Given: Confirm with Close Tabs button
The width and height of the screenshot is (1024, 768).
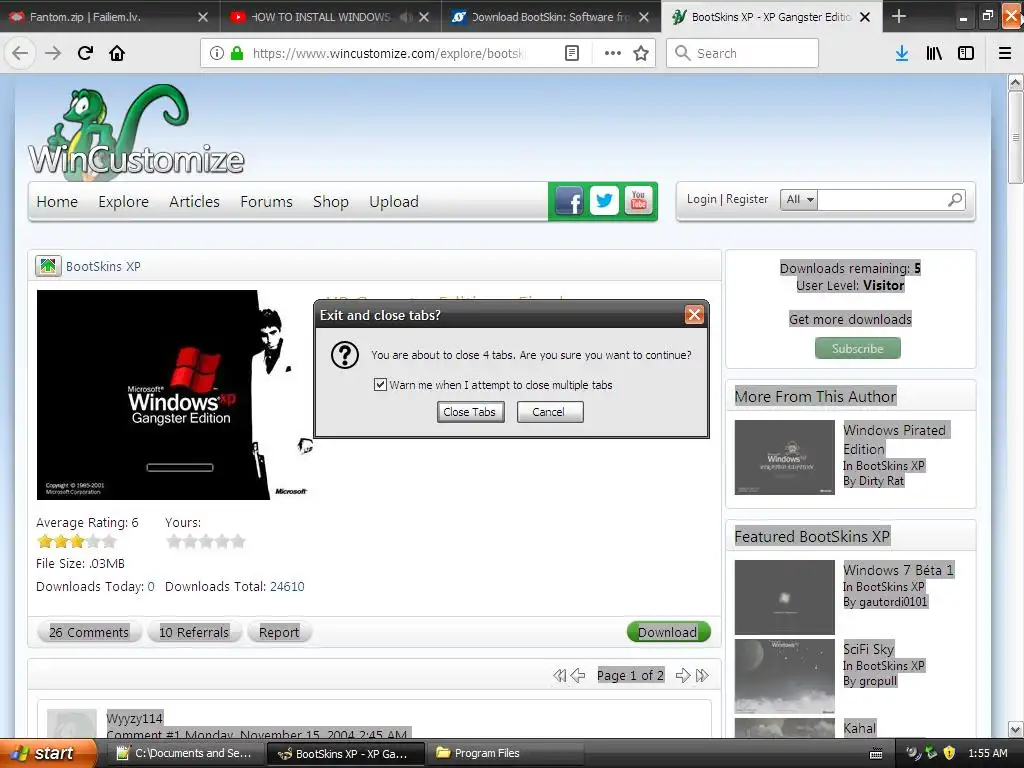Looking at the screenshot, I should (470, 412).
